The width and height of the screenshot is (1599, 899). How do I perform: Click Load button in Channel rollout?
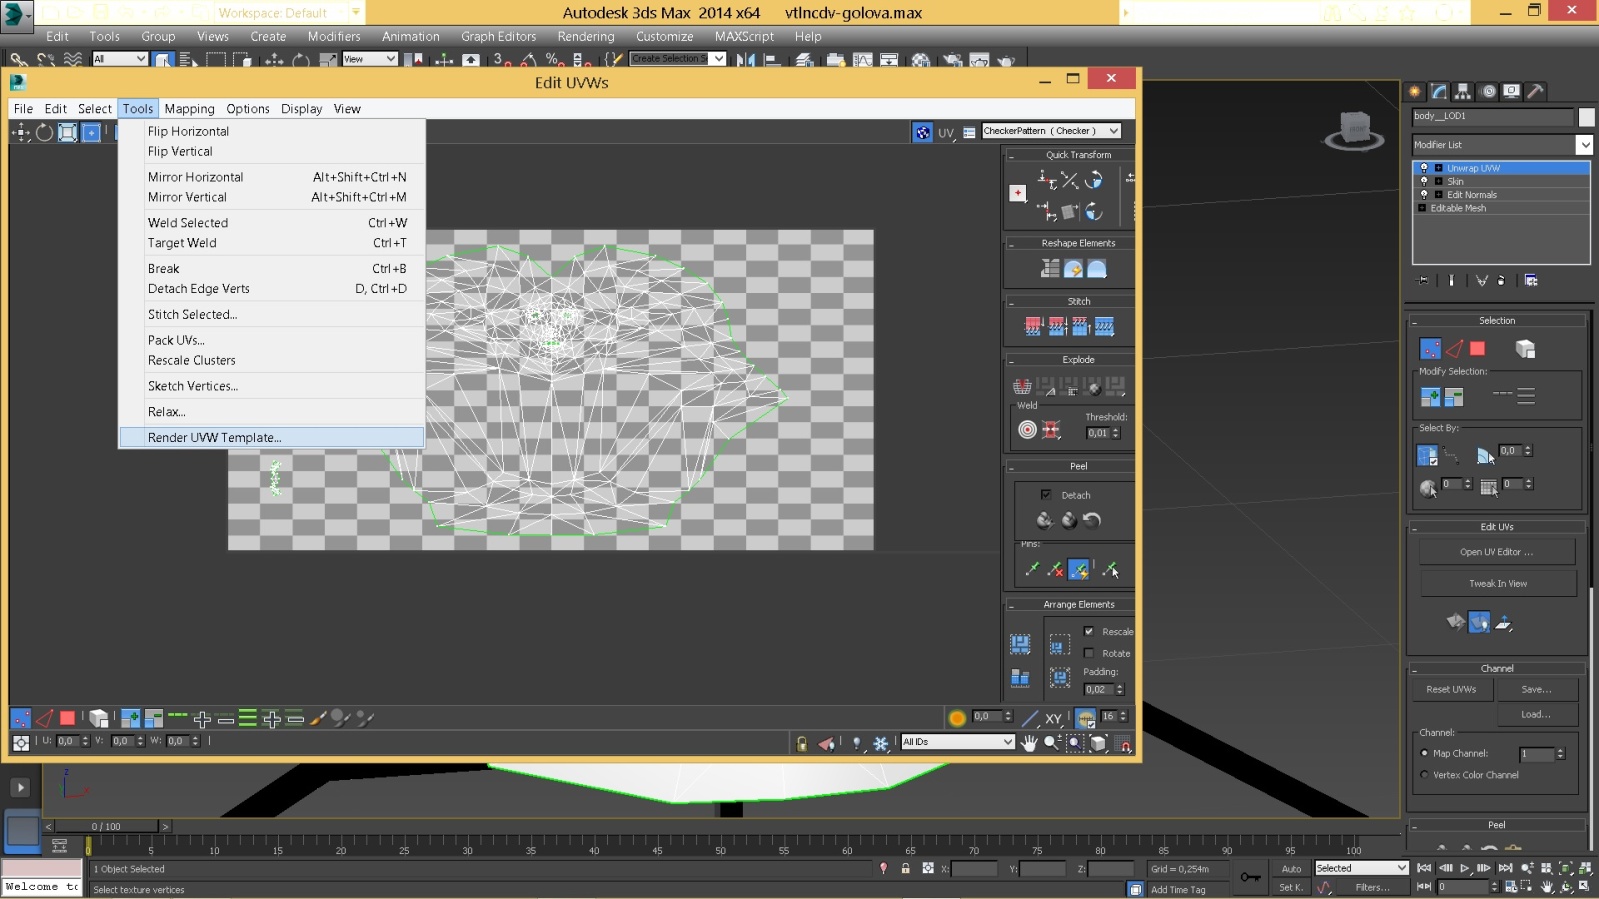(x=1536, y=715)
